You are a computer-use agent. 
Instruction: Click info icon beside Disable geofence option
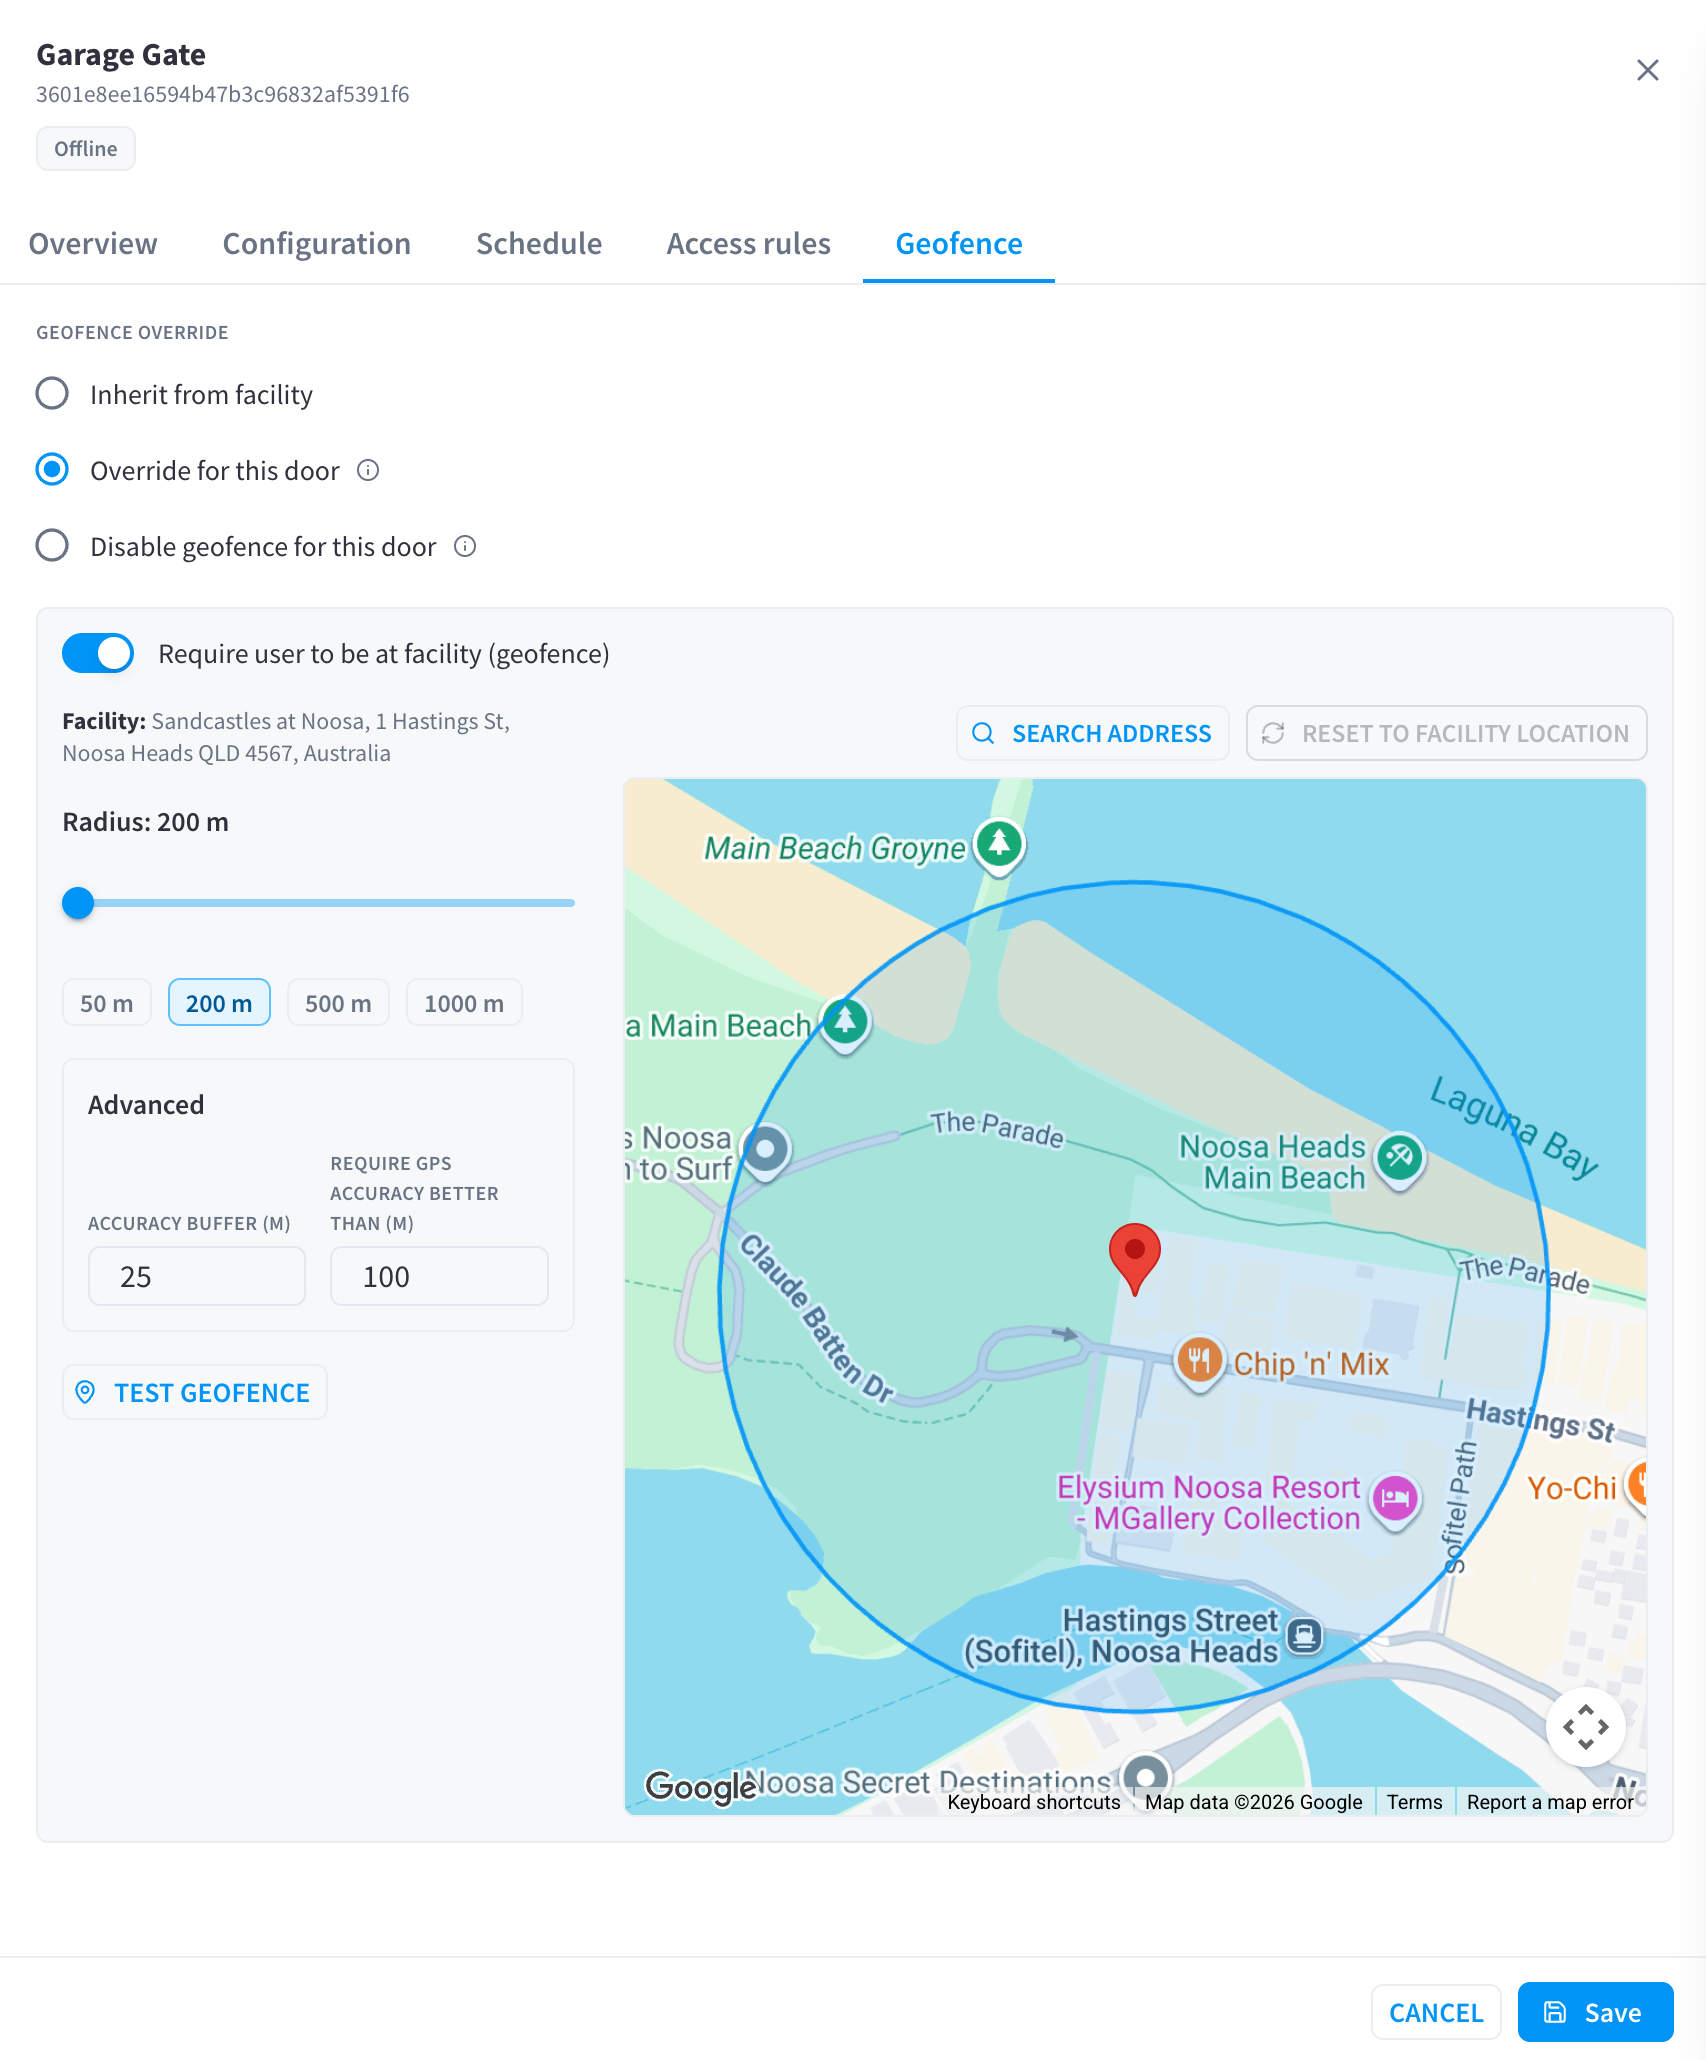point(465,546)
